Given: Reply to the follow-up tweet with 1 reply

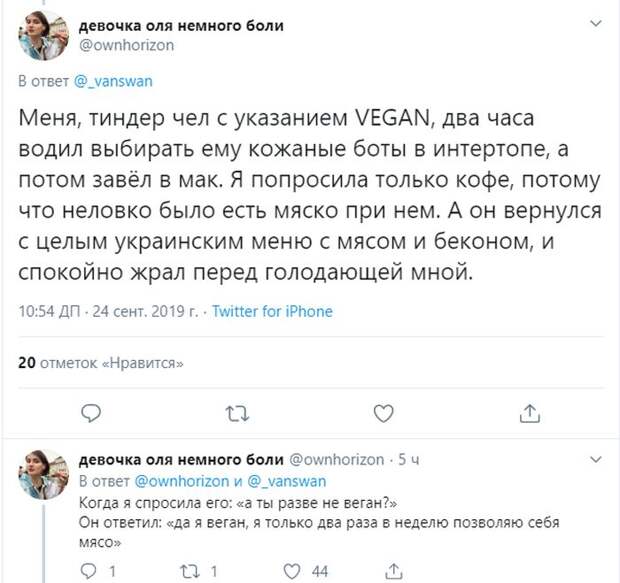Looking at the screenshot, I should pos(89,571).
